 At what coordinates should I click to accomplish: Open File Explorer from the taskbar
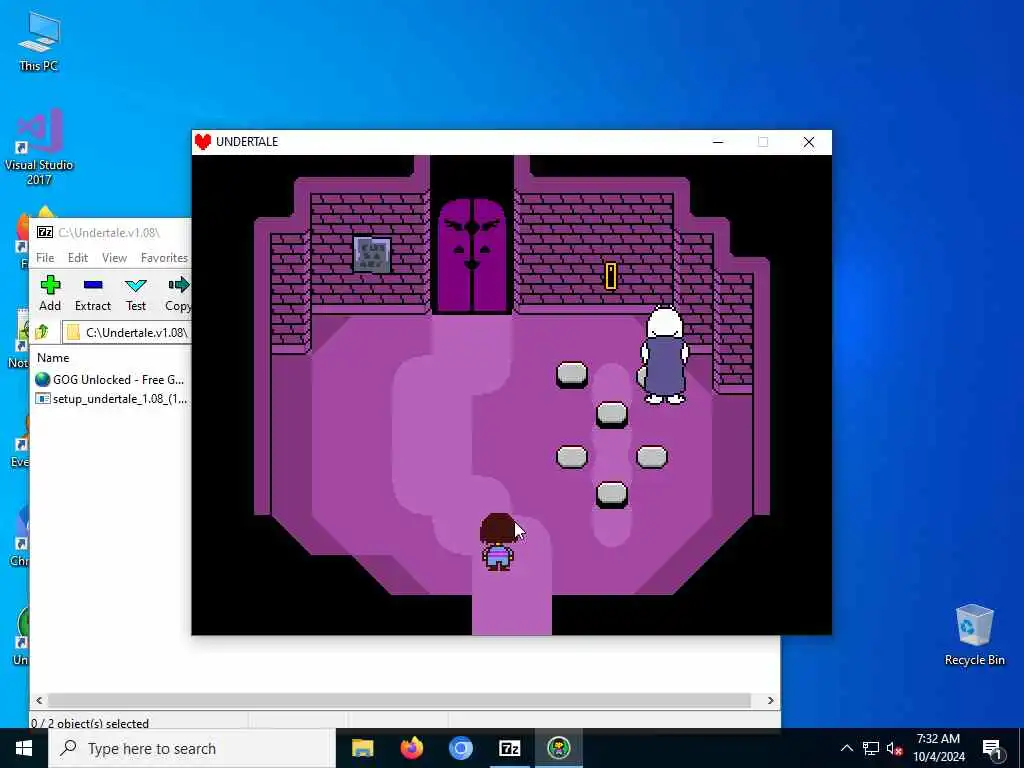(362, 748)
